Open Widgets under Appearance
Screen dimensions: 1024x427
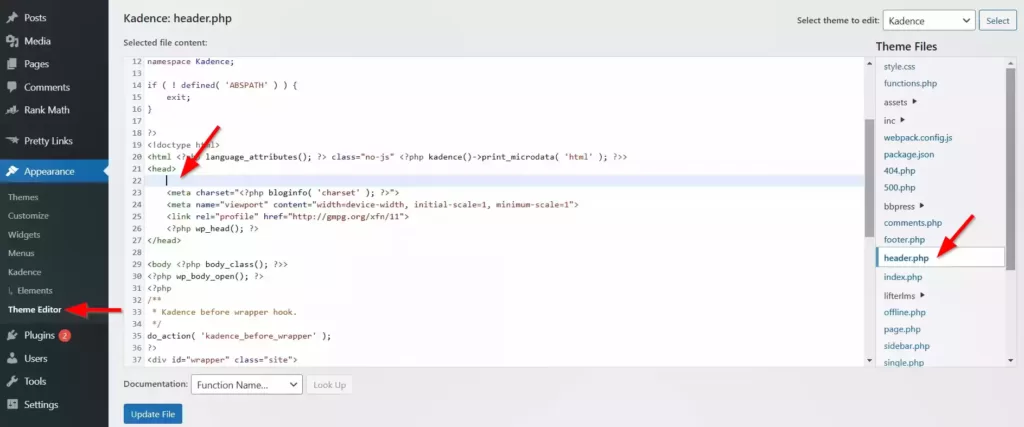click(x=24, y=234)
